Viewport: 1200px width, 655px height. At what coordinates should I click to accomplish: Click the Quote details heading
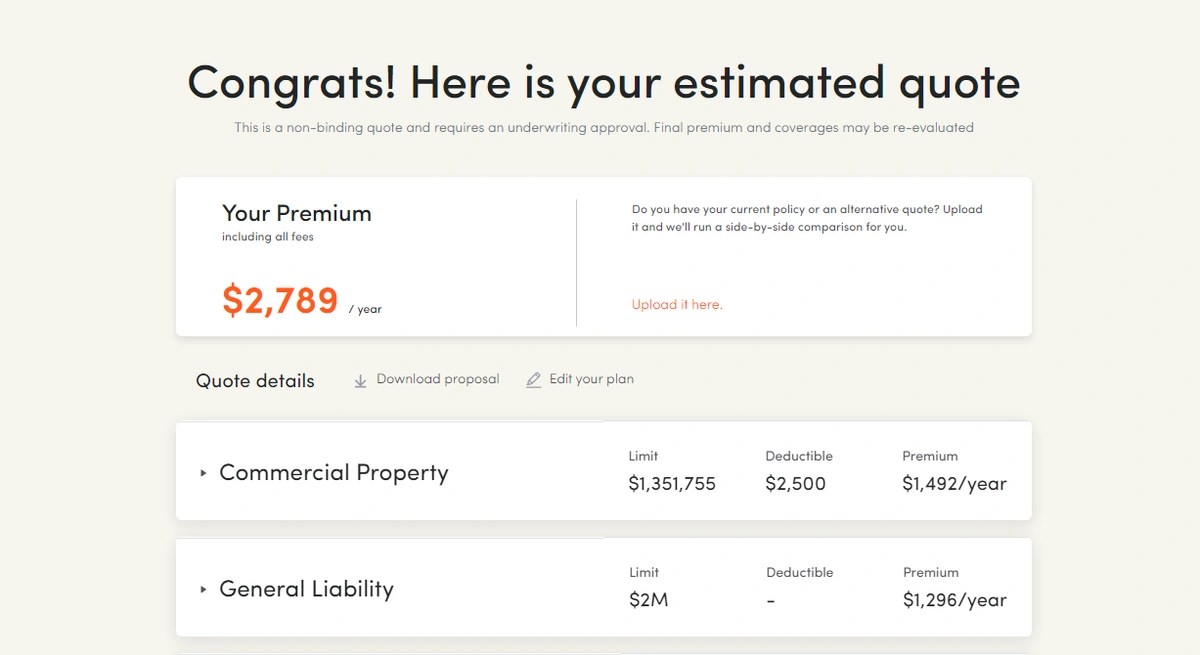255,381
